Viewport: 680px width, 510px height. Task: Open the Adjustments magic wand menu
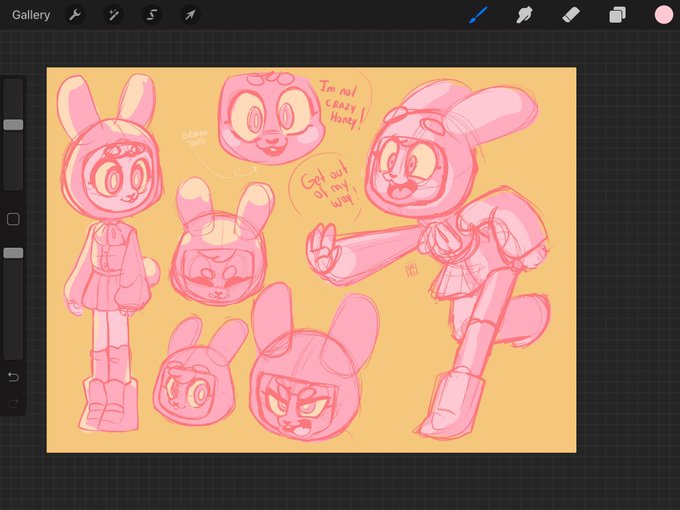click(x=113, y=15)
